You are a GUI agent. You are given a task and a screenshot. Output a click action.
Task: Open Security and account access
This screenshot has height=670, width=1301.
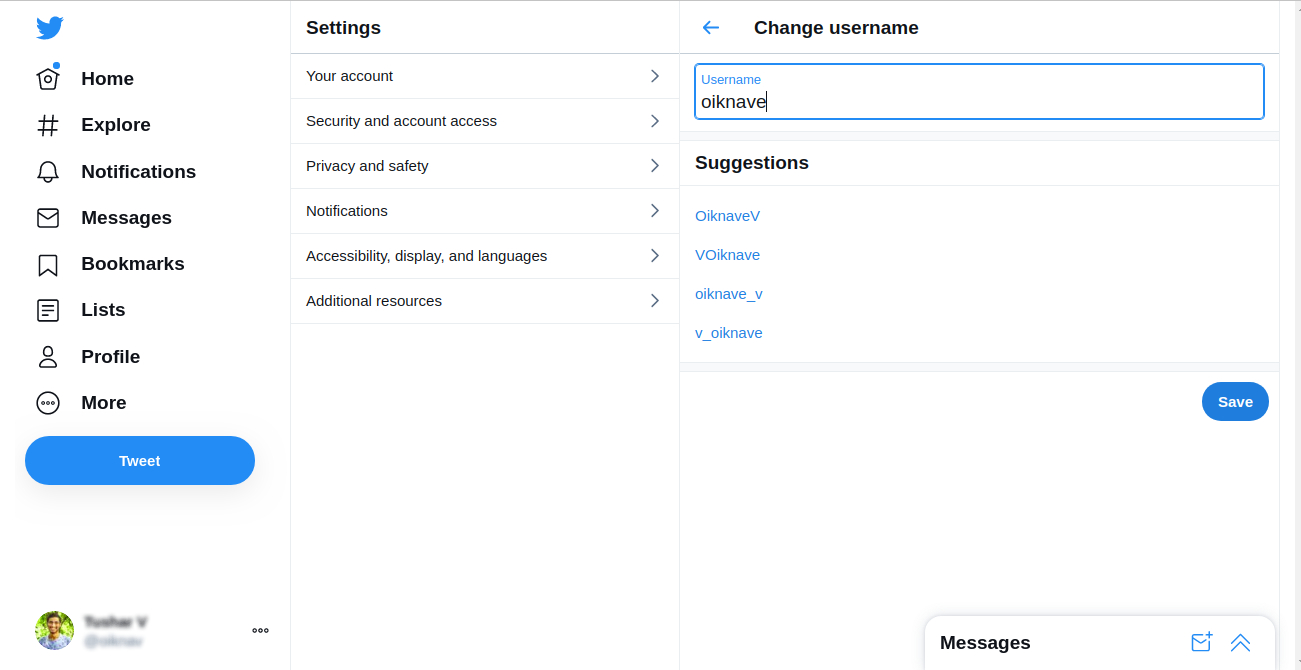coord(484,121)
